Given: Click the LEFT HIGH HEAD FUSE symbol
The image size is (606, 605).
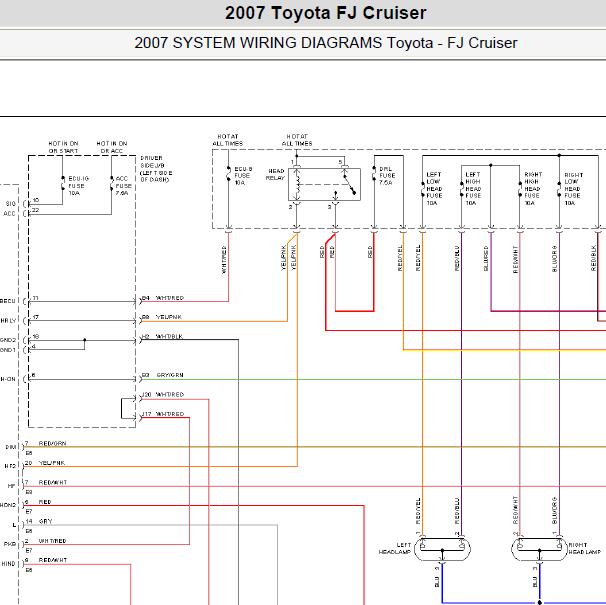Looking at the screenshot, I should click(461, 189).
